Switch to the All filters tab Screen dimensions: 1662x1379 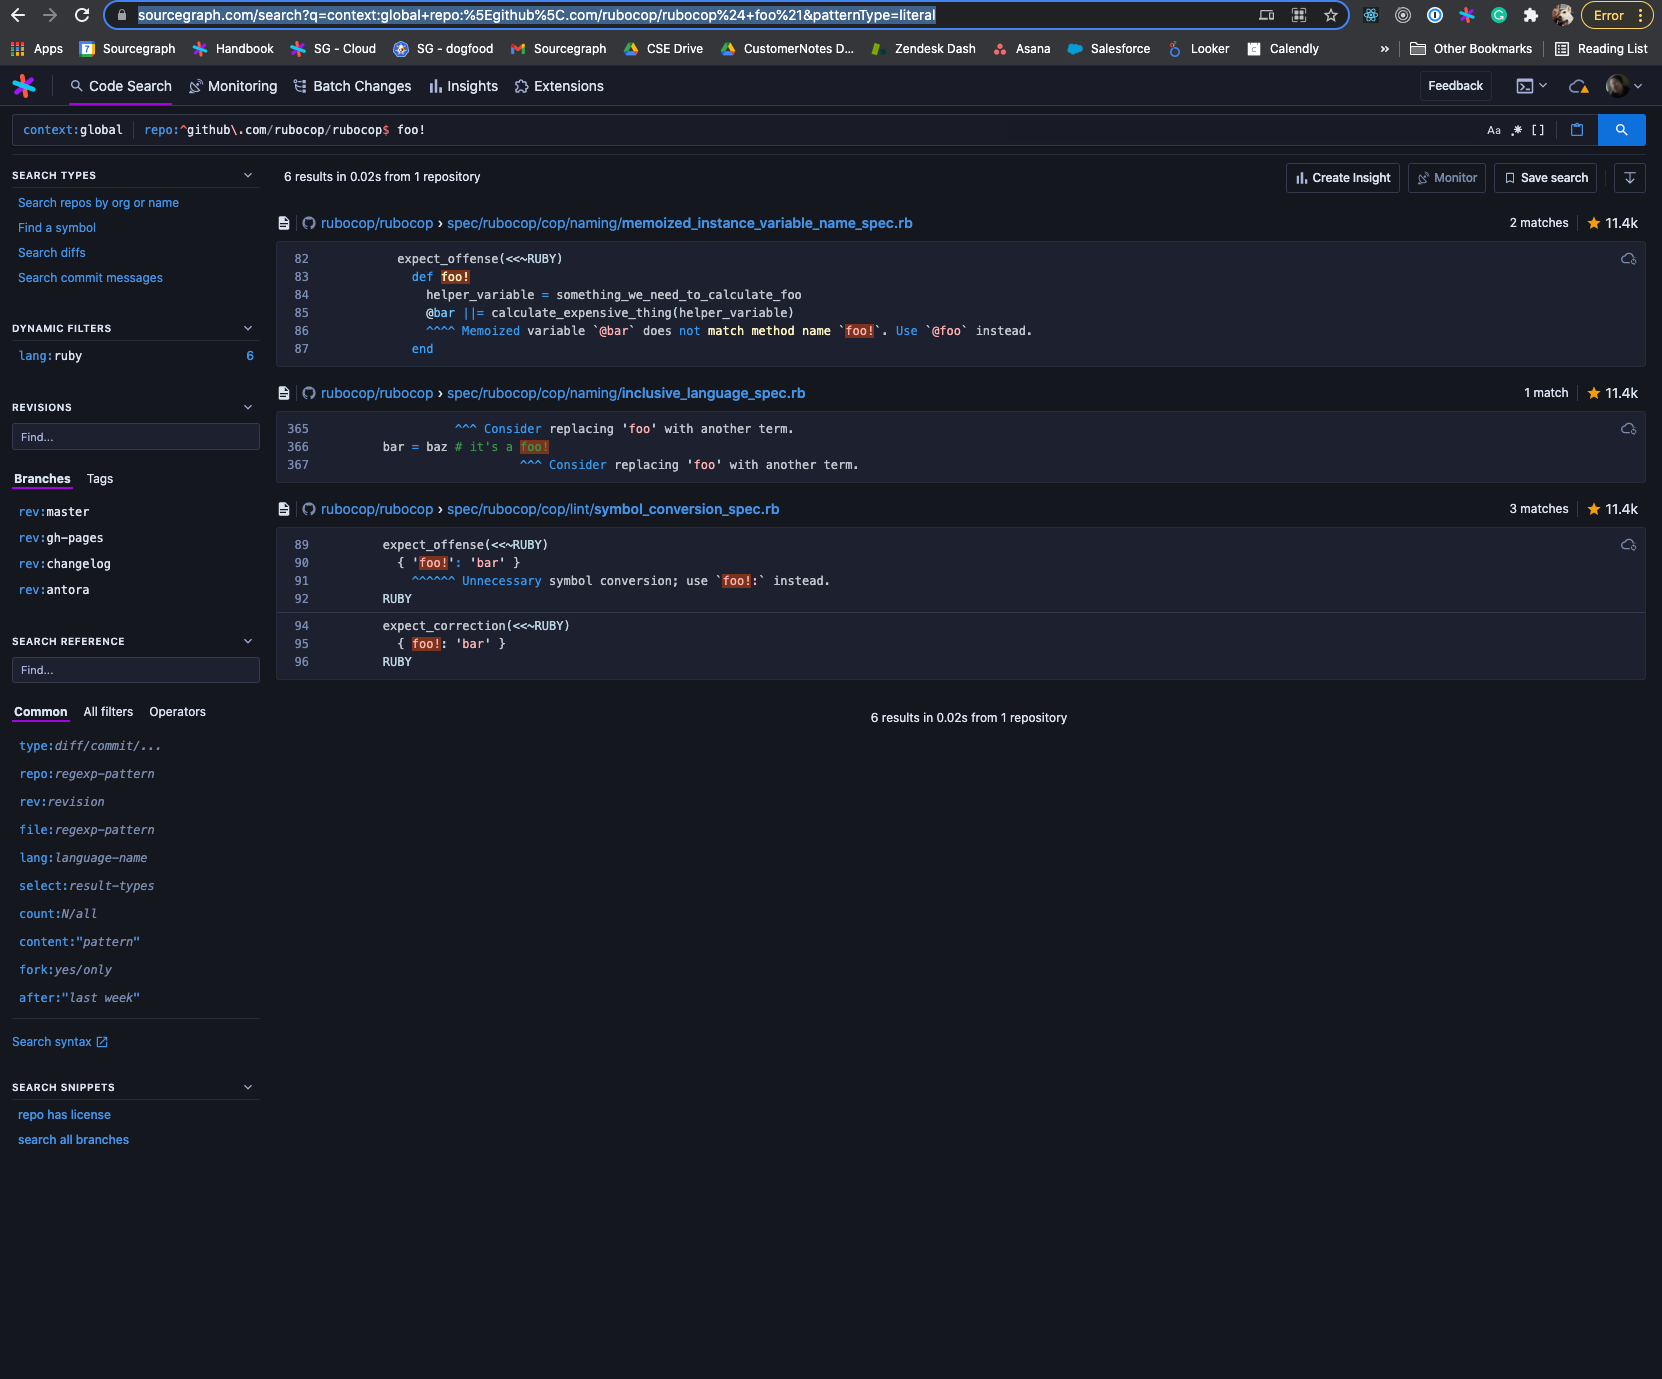tap(108, 712)
